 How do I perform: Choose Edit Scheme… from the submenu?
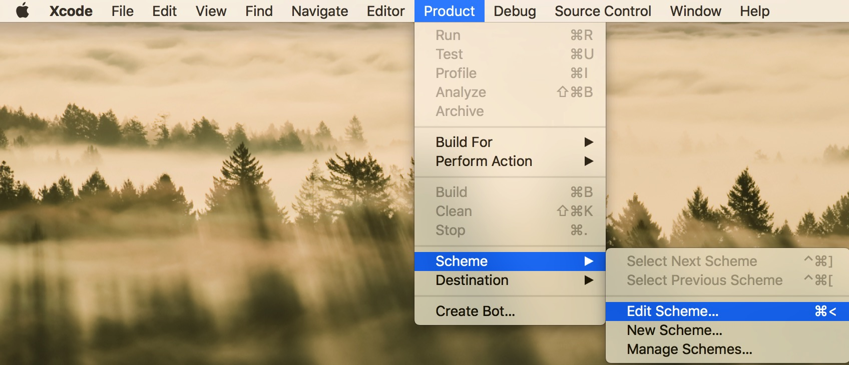pyautogui.click(x=727, y=311)
